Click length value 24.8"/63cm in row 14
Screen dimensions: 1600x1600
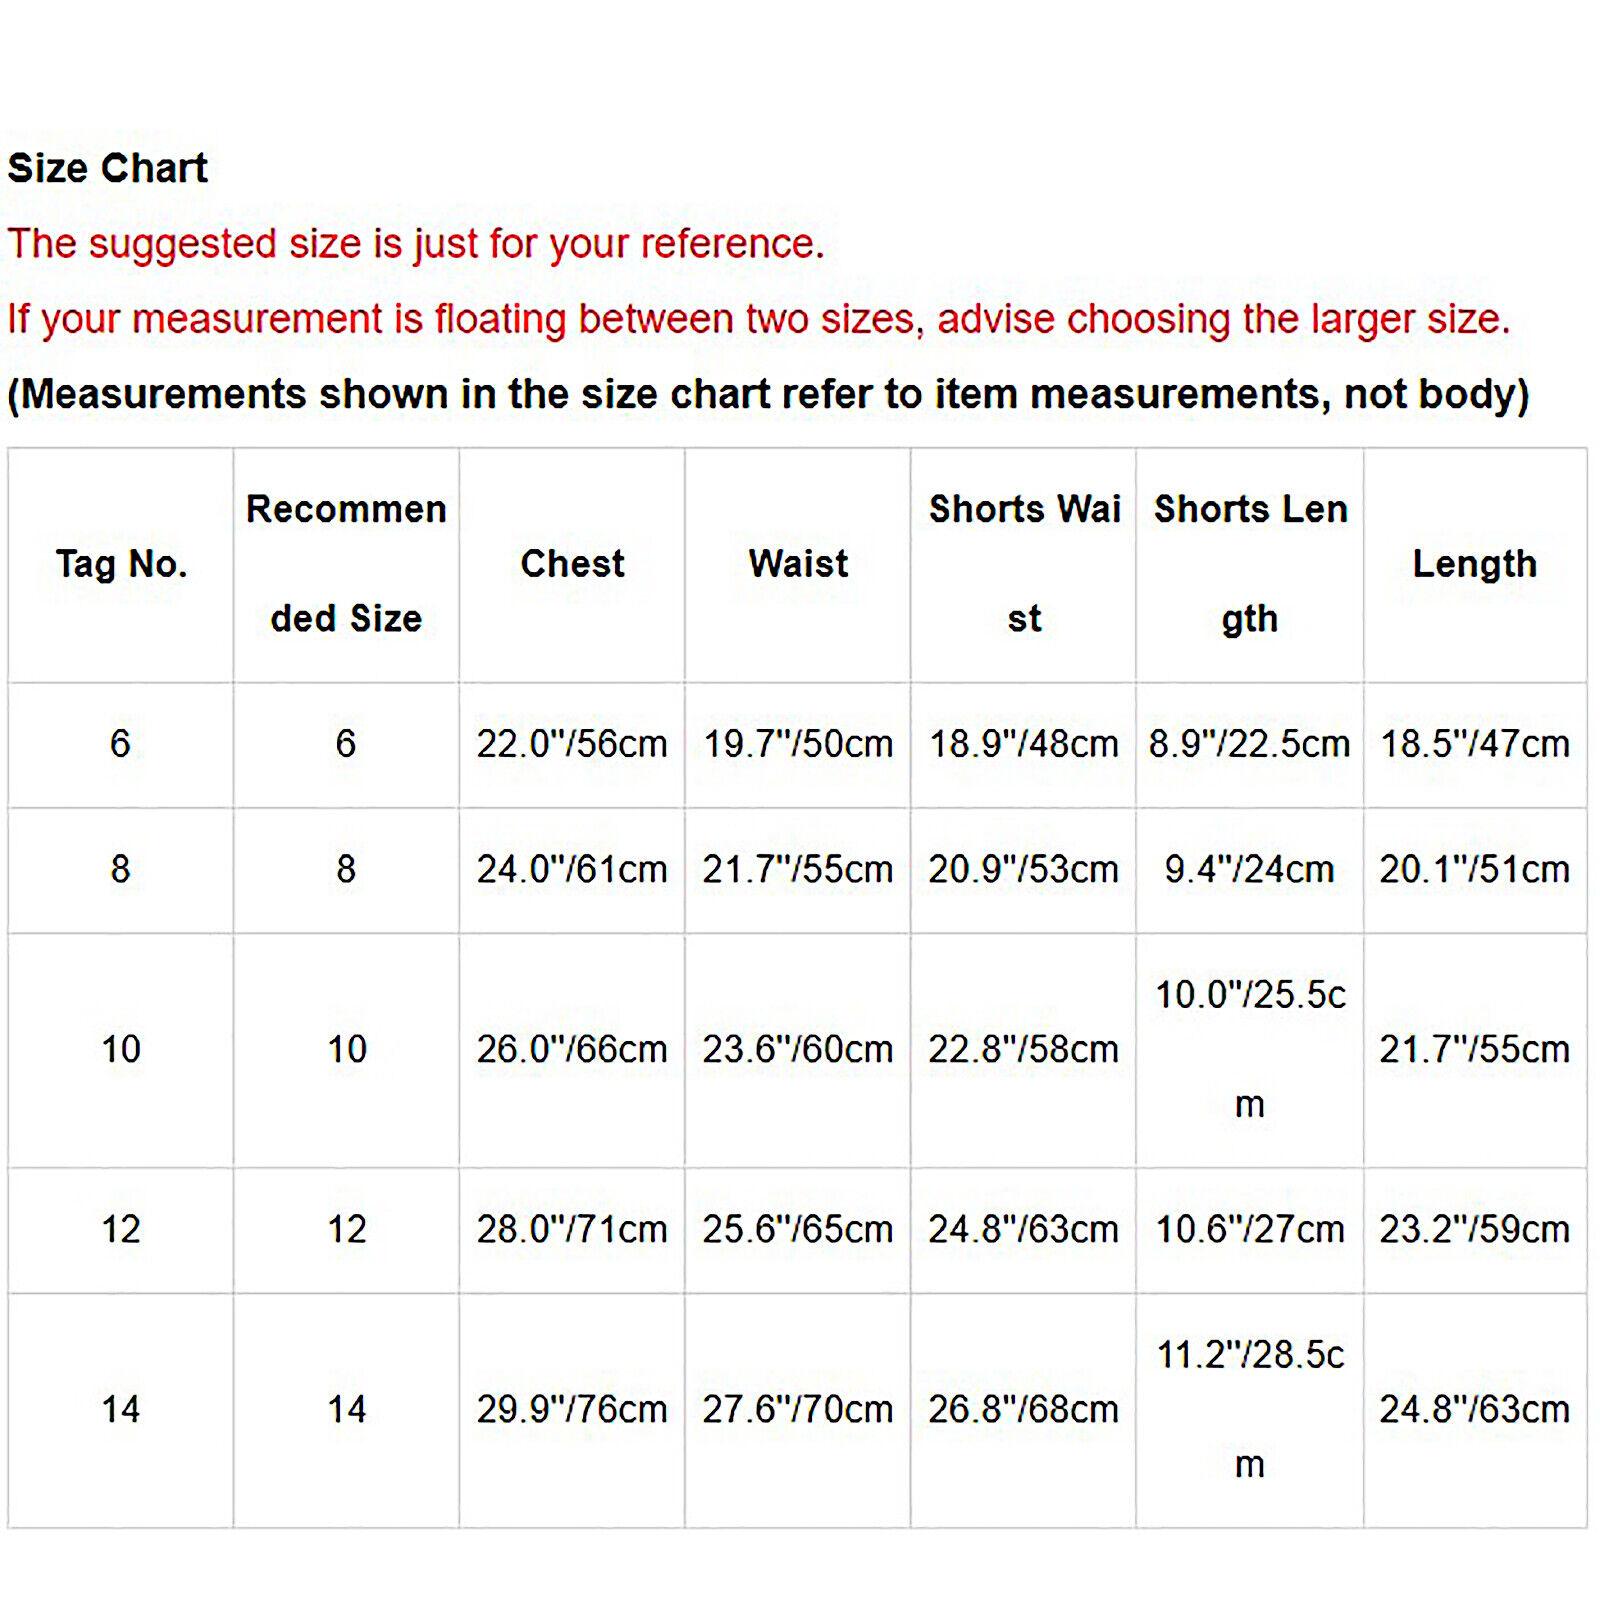click(x=1475, y=1410)
